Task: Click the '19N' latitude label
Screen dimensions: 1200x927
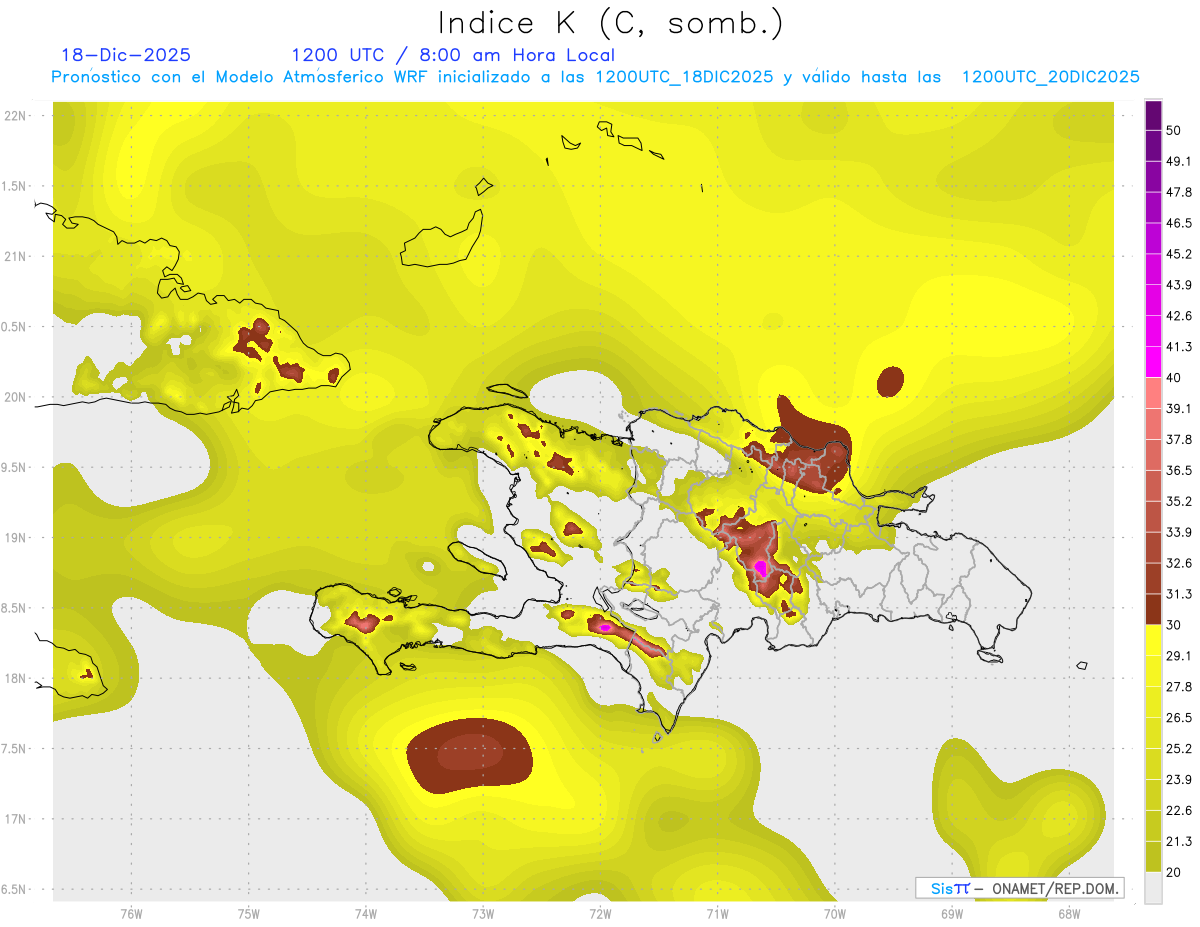Action: [16, 538]
